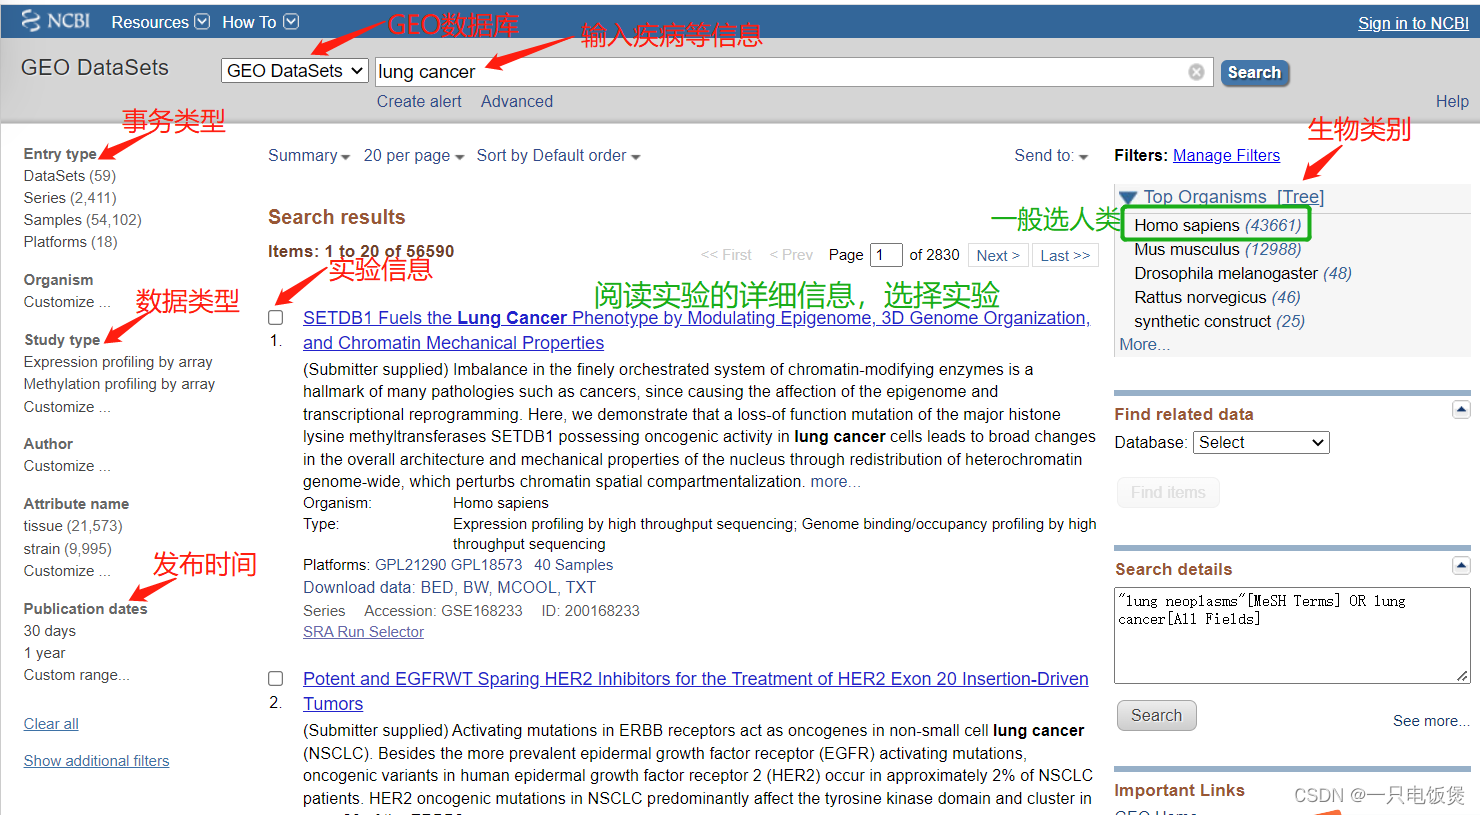Select Homo sapiens (43661) organism
Image resolution: width=1480 pixels, height=815 pixels.
[1218, 226]
